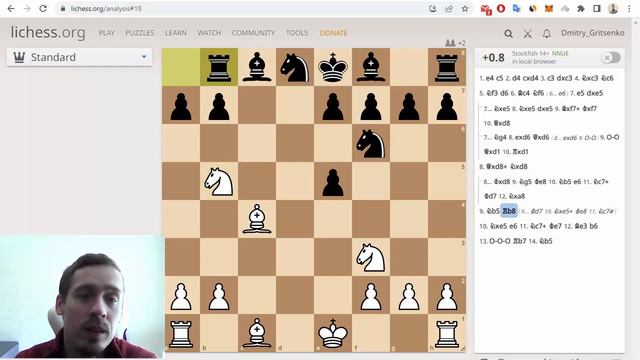Open the Chrome profile avatar

(x=613, y=9)
